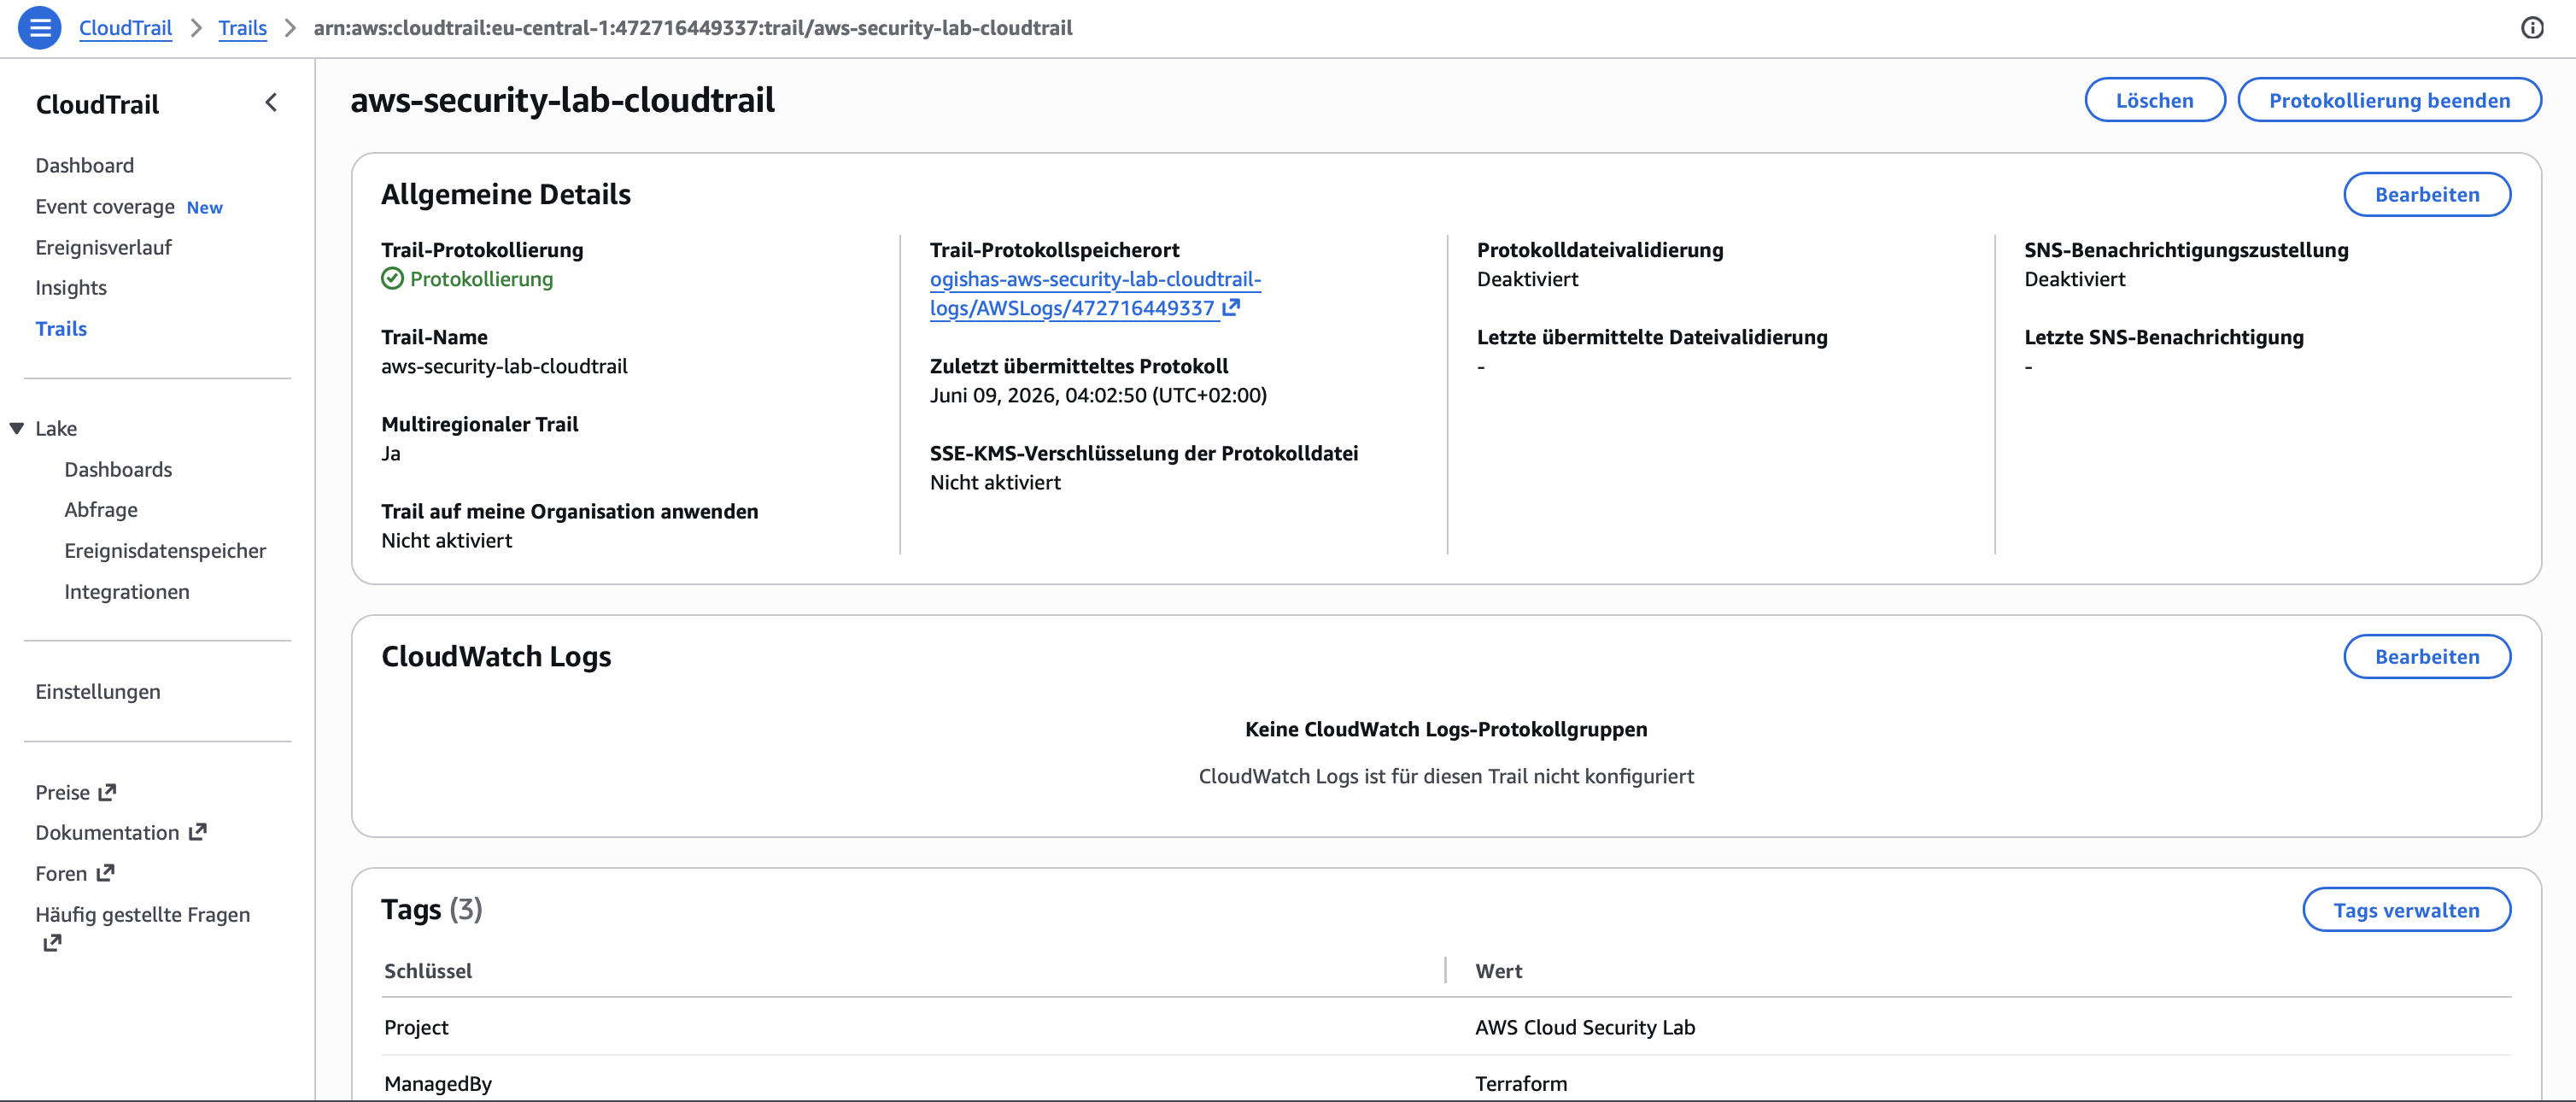This screenshot has width=2576, height=1102.
Task: Click the Tags (3) heading
Action: (432, 909)
